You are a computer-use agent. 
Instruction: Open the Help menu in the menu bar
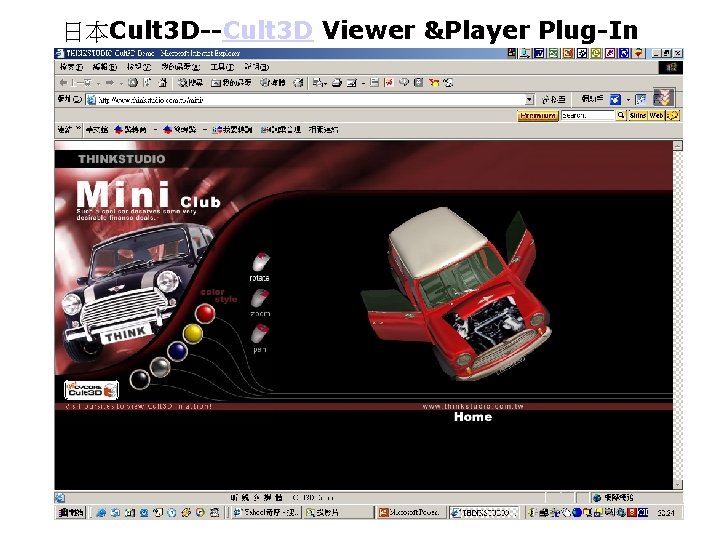coord(256,67)
